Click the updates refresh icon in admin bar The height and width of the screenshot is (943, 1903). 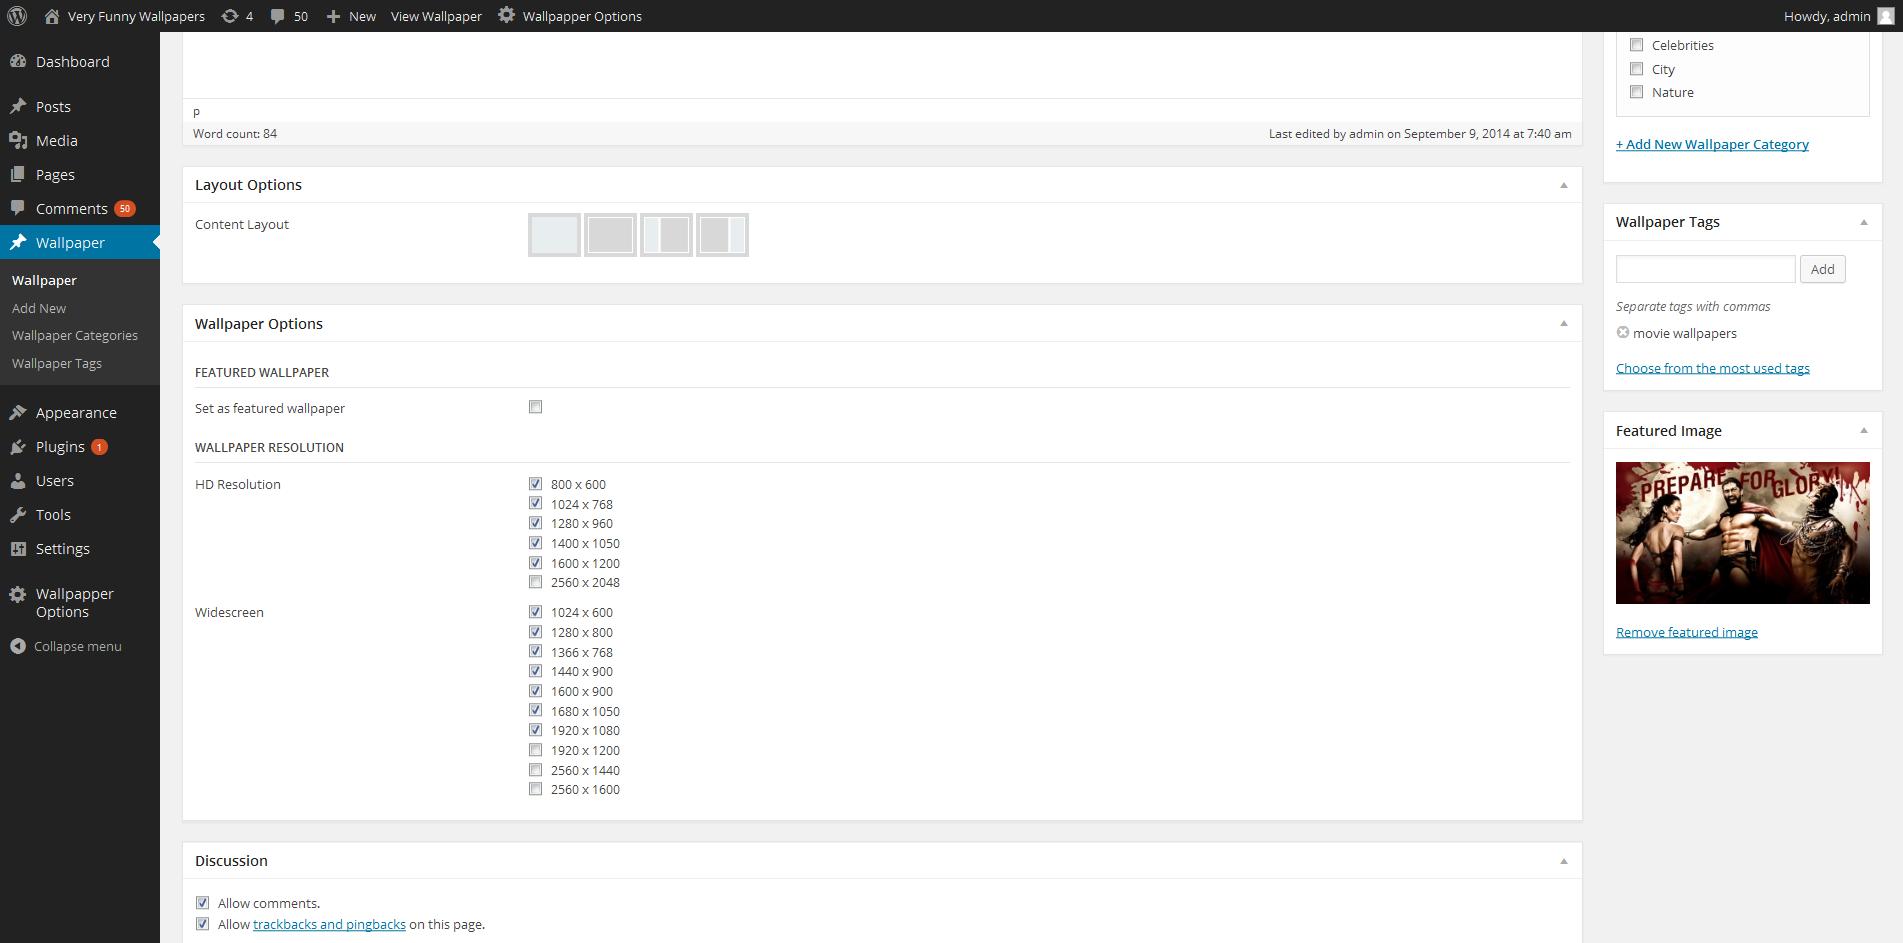click(230, 16)
